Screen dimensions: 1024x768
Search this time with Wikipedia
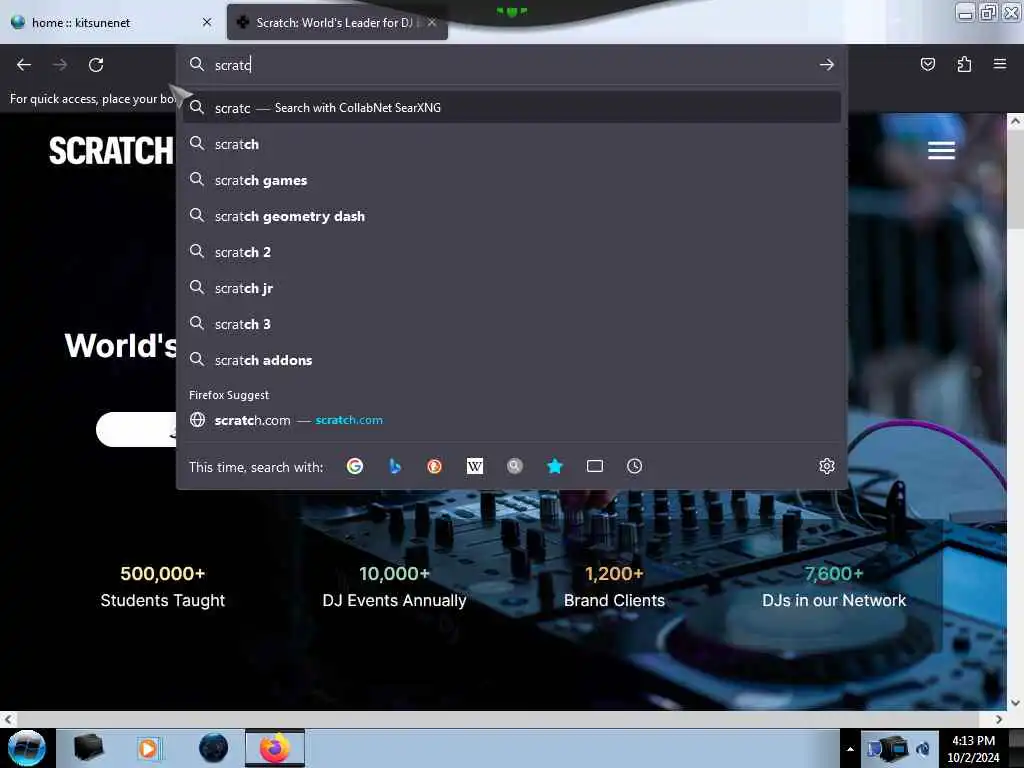tap(475, 466)
